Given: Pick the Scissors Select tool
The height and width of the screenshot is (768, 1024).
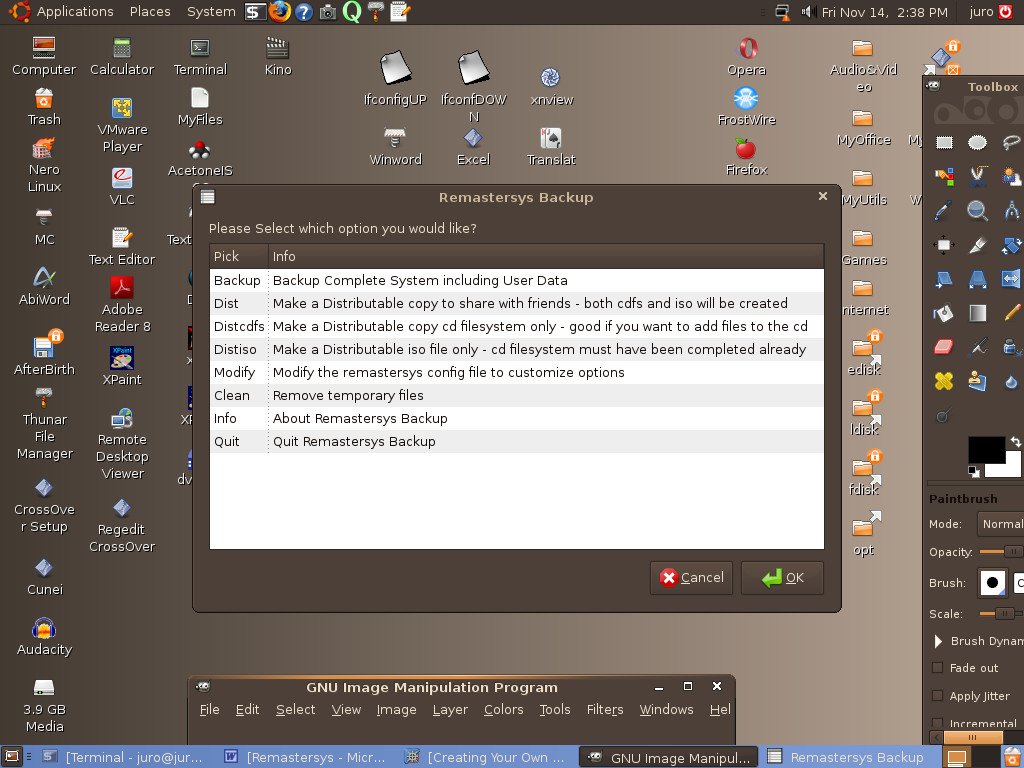Looking at the screenshot, I should (x=978, y=177).
